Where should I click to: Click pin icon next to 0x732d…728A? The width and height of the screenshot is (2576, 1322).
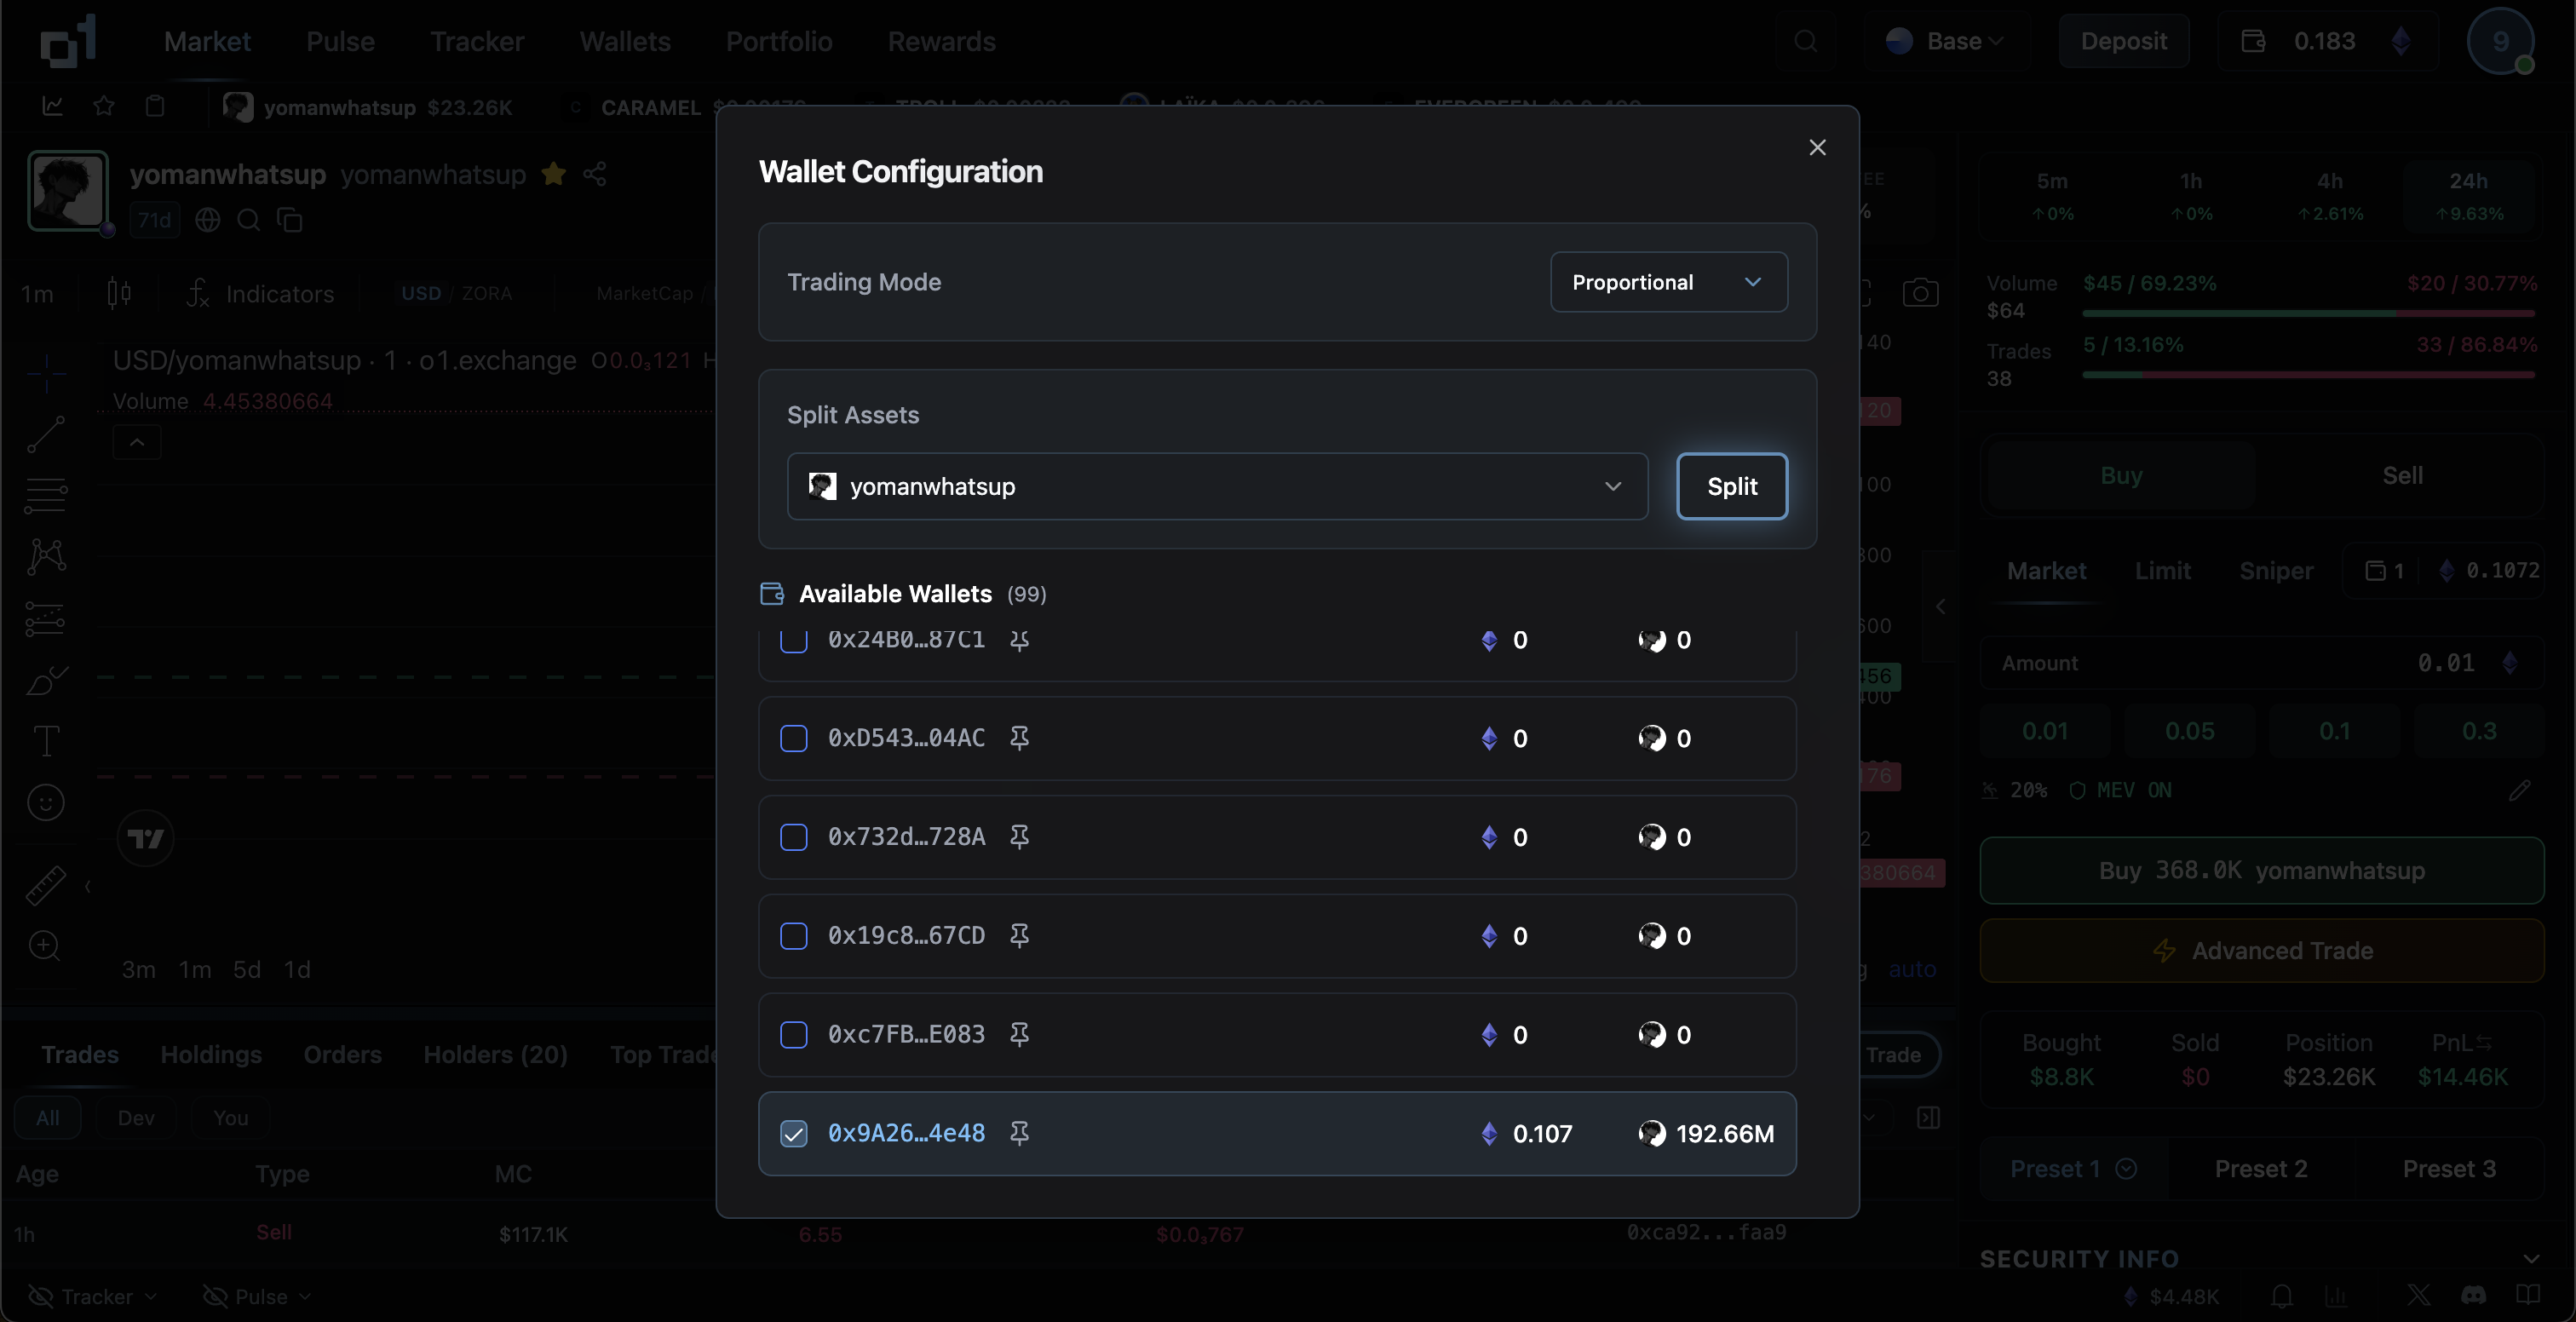point(1019,837)
